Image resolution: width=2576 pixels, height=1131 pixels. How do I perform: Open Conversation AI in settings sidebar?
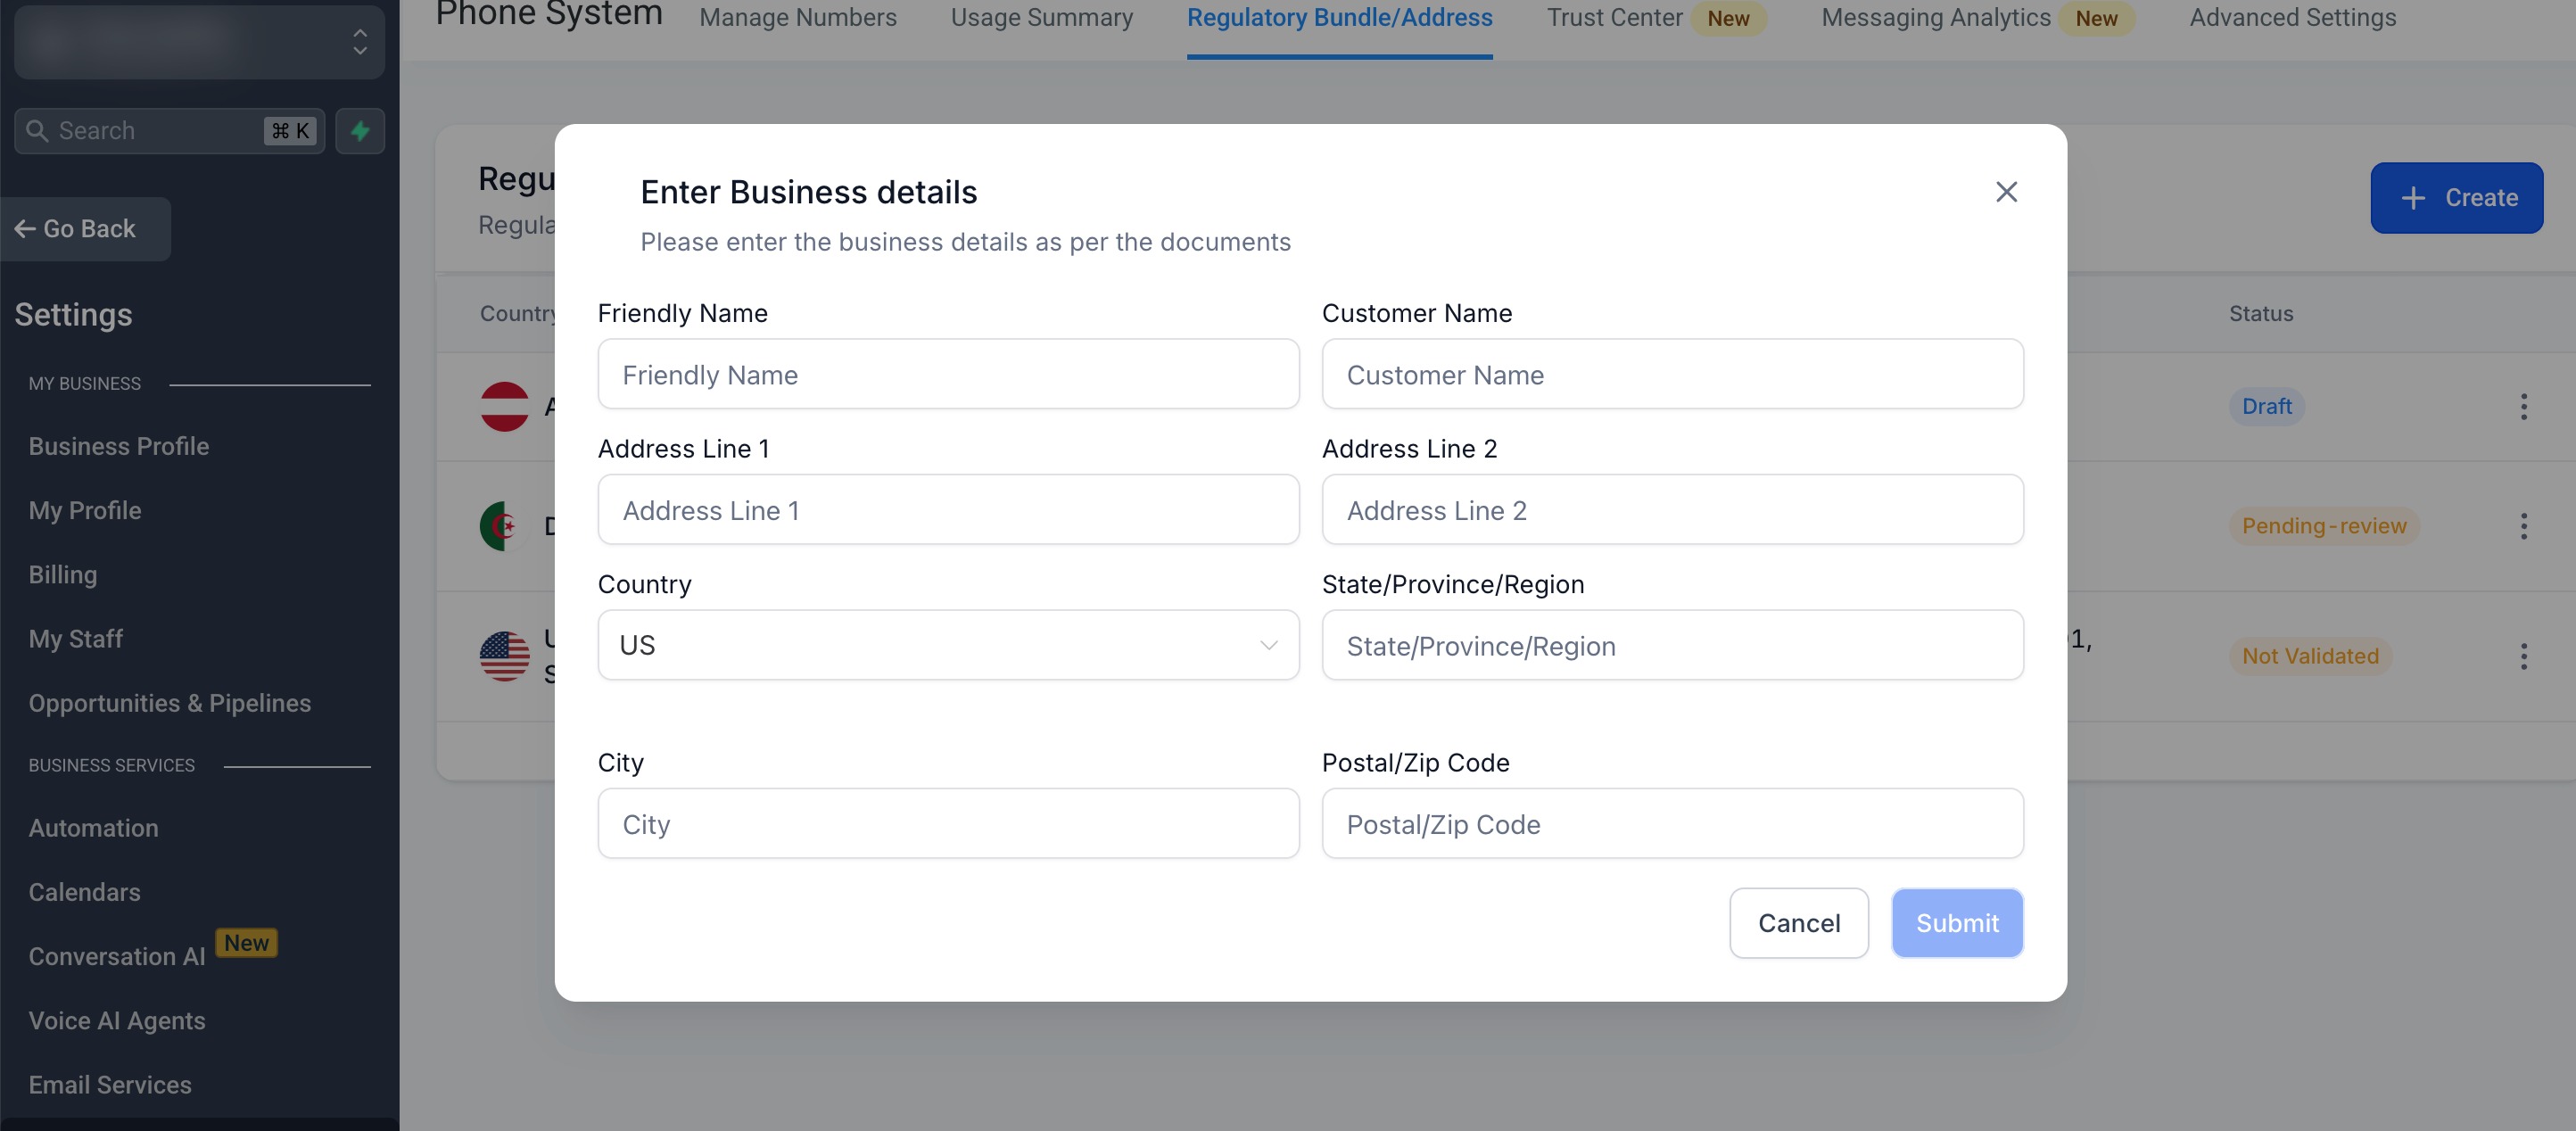pos(117,957)
